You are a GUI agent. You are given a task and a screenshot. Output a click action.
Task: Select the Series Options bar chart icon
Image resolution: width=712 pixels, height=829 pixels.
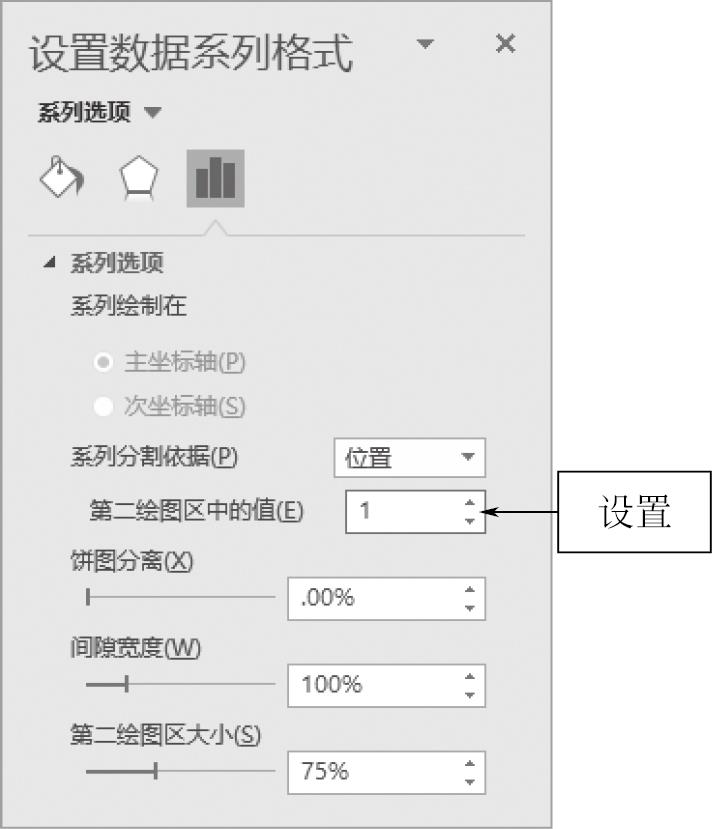tap(215, 179)
